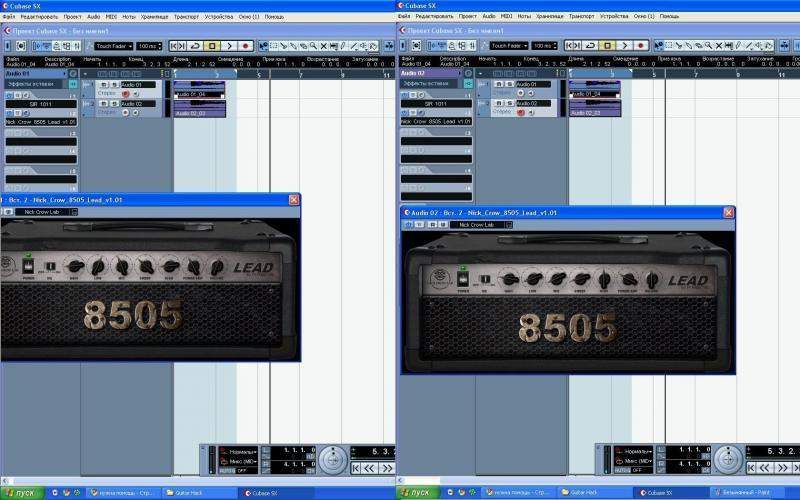Mute the Audio 01 track in right window
800x500 pixels.
(x=499, y=84)
